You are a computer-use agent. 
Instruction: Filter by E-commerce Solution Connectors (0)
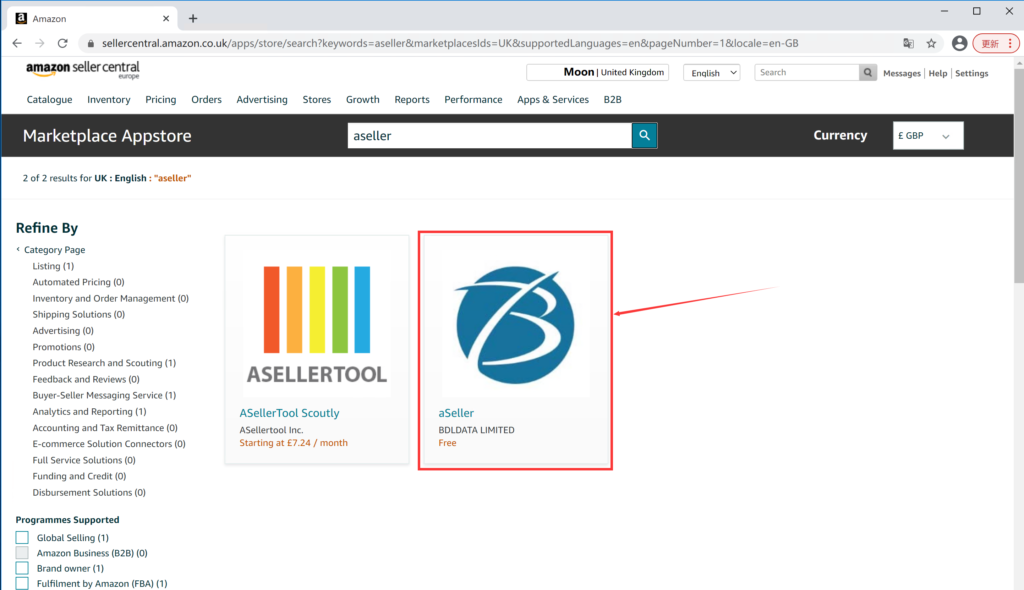click(109, 444)
